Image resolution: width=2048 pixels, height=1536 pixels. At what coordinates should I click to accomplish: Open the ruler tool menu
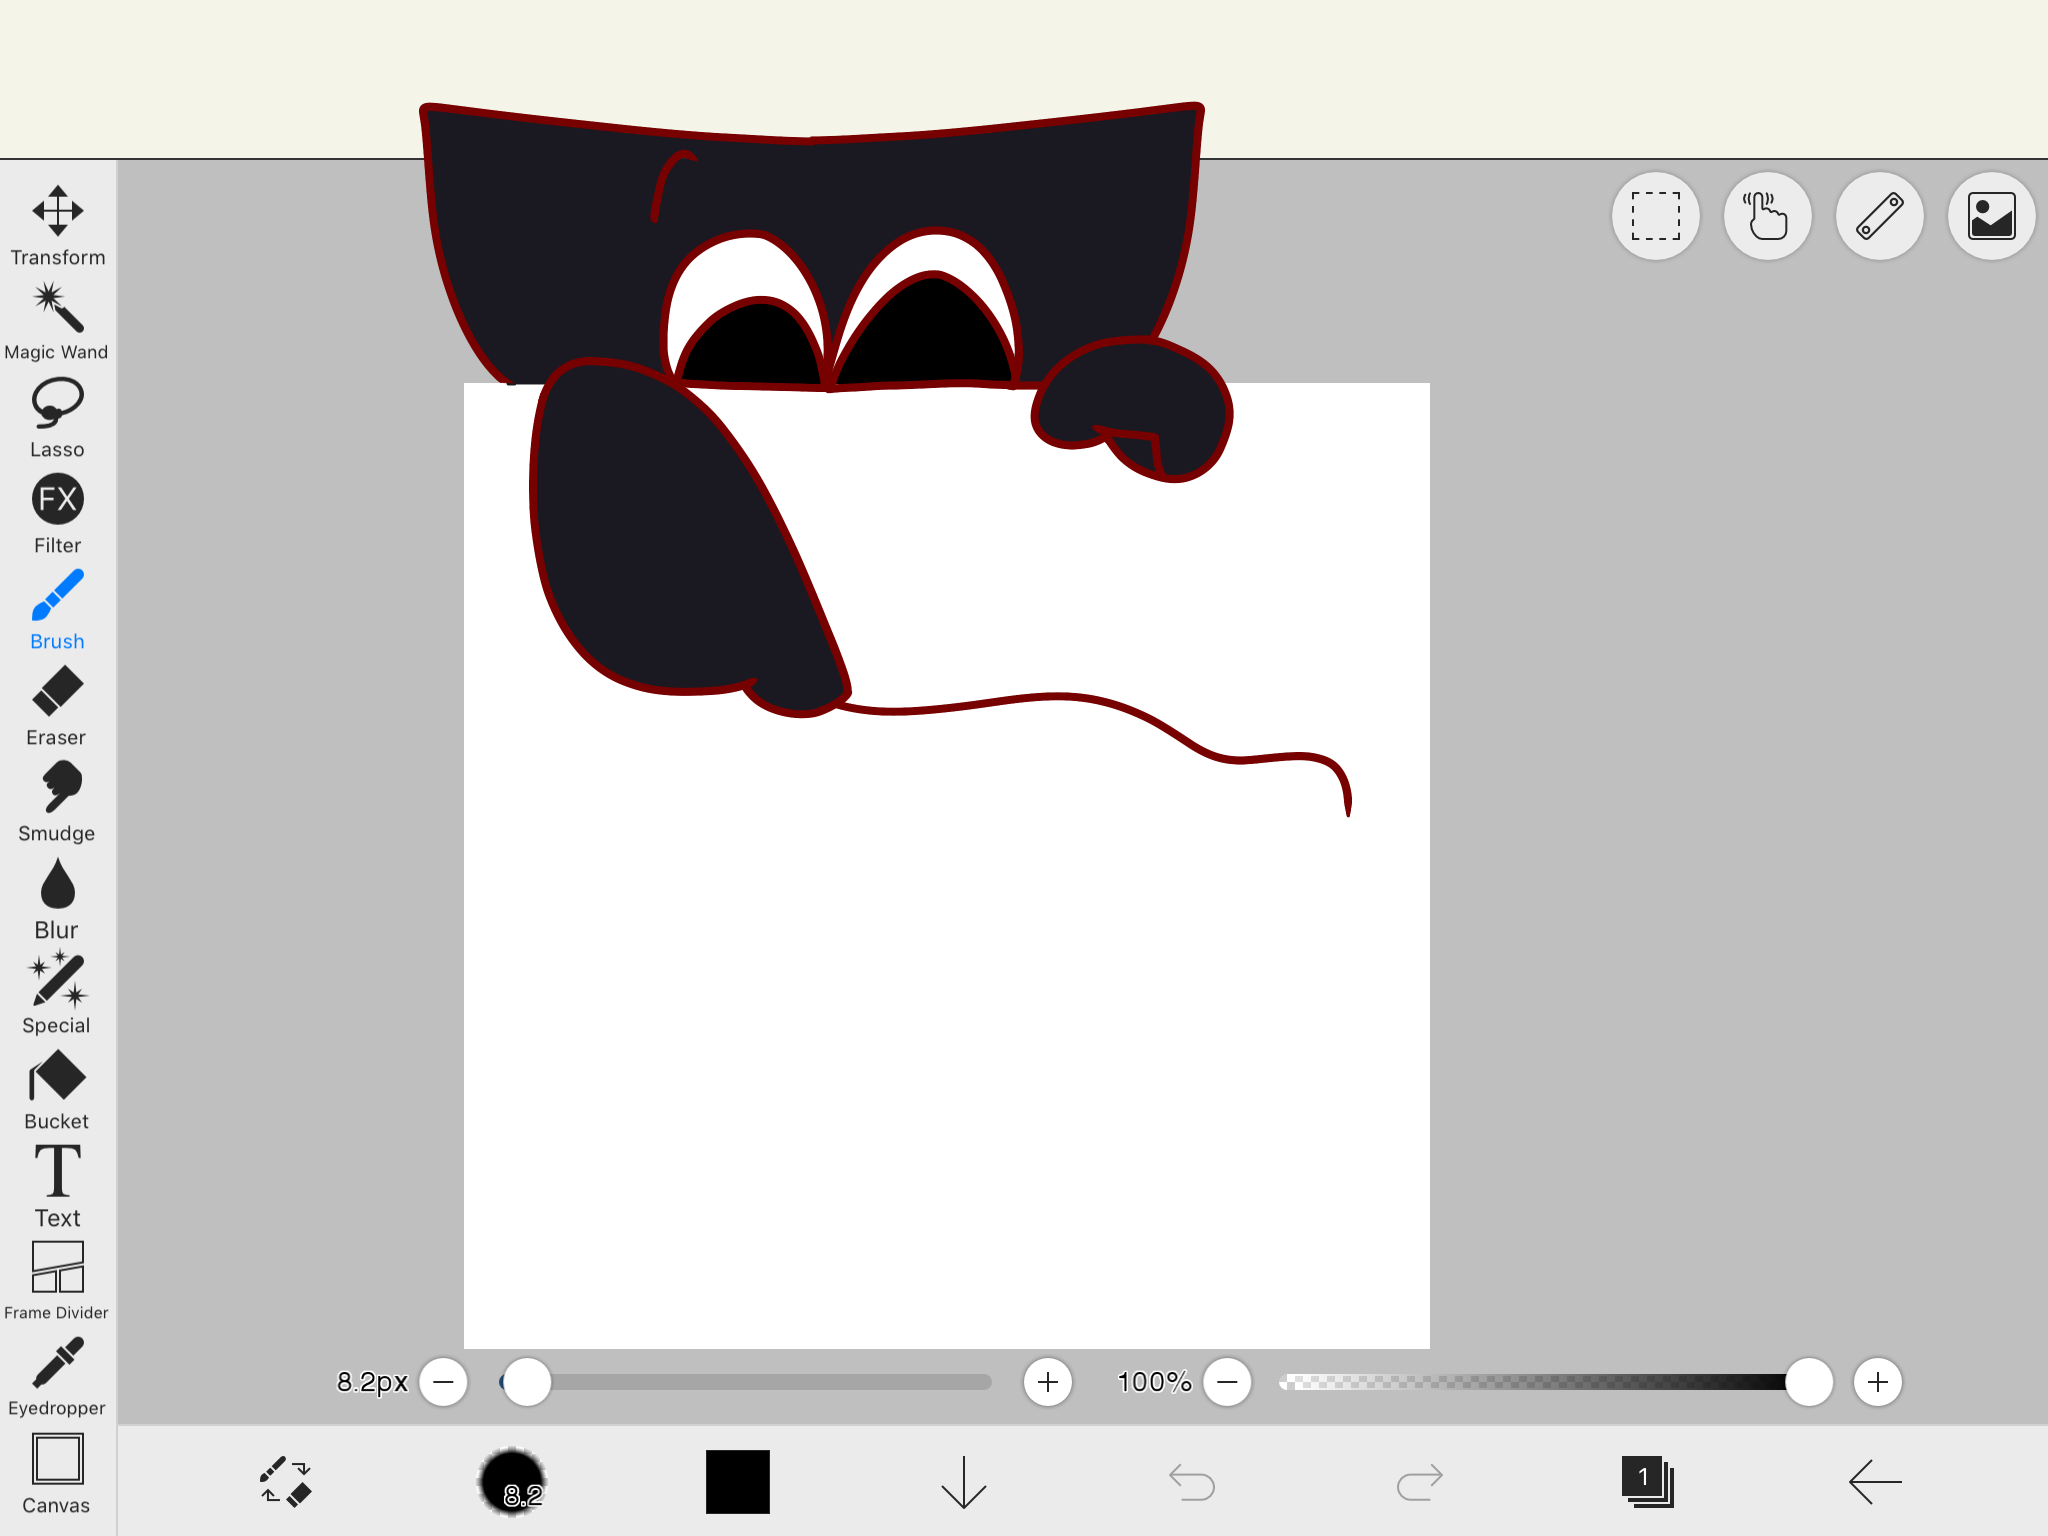1879,216
